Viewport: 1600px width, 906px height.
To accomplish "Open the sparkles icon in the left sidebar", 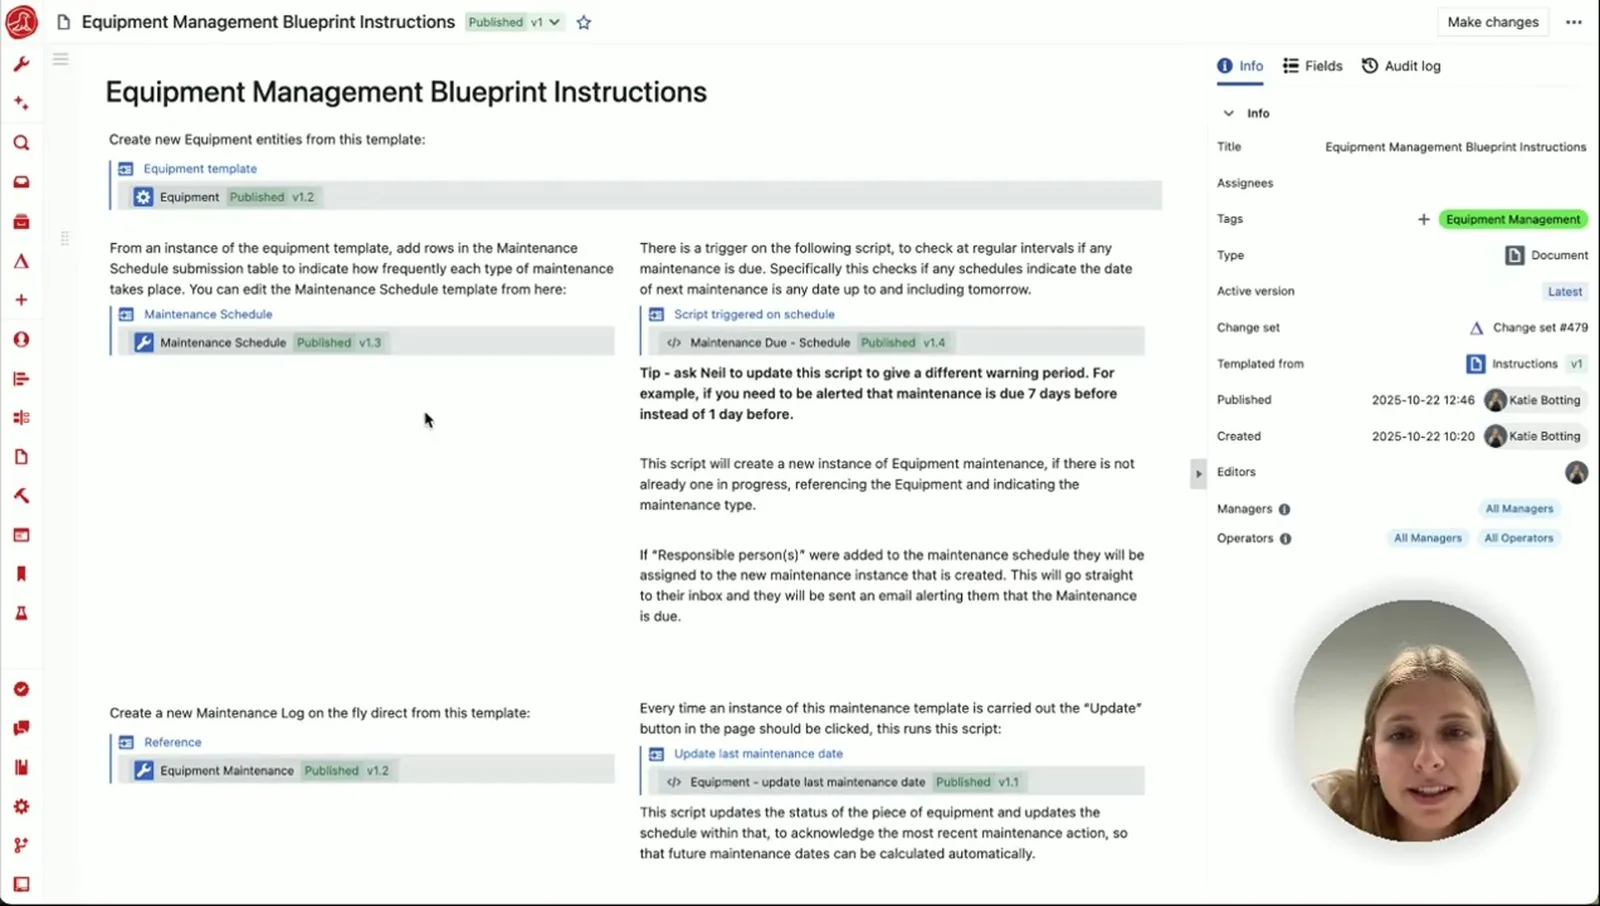I will pyautogui.click(x=21, y=103).
